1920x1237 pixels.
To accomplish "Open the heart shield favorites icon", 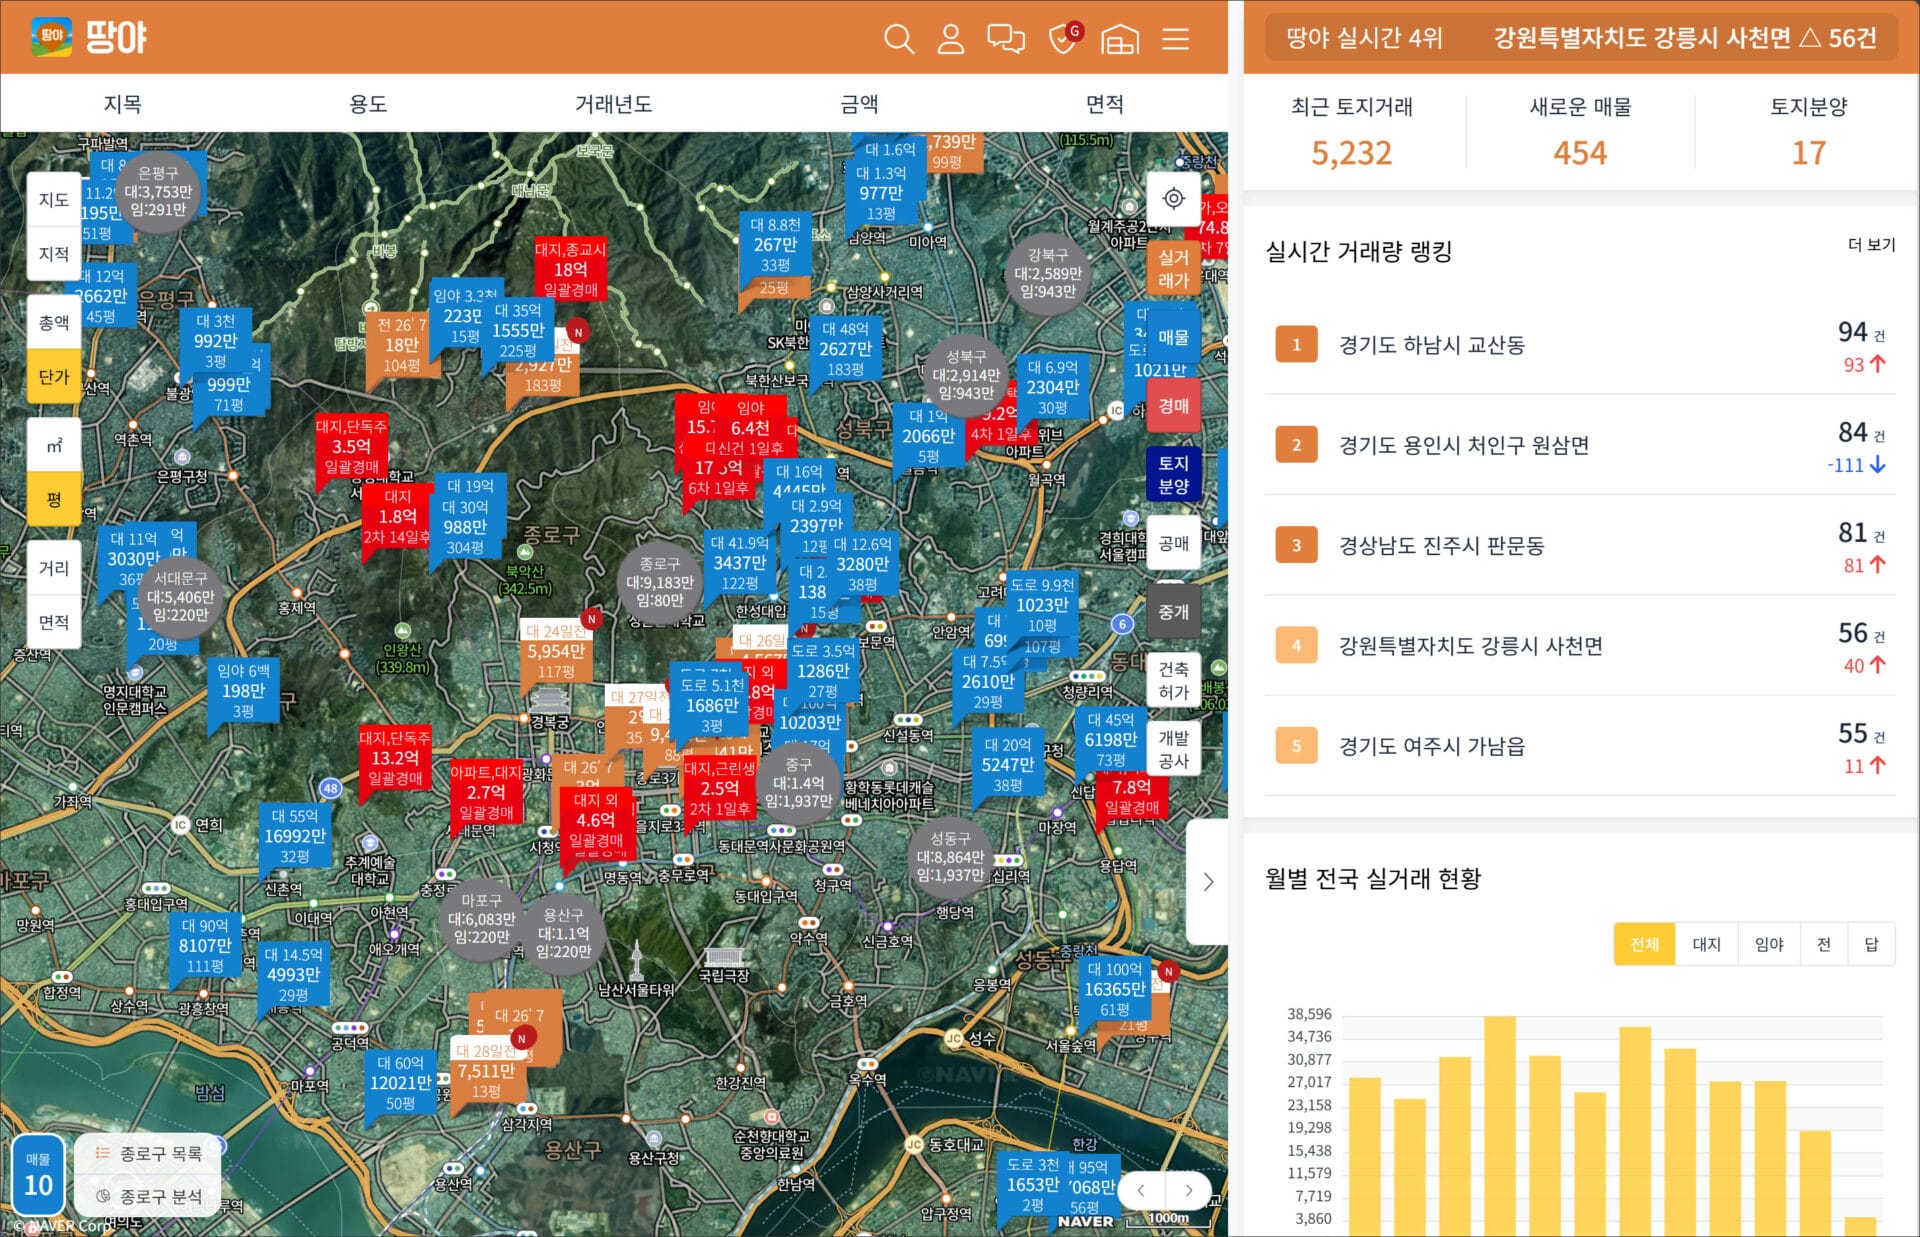I will click(x=1065, y=37).
